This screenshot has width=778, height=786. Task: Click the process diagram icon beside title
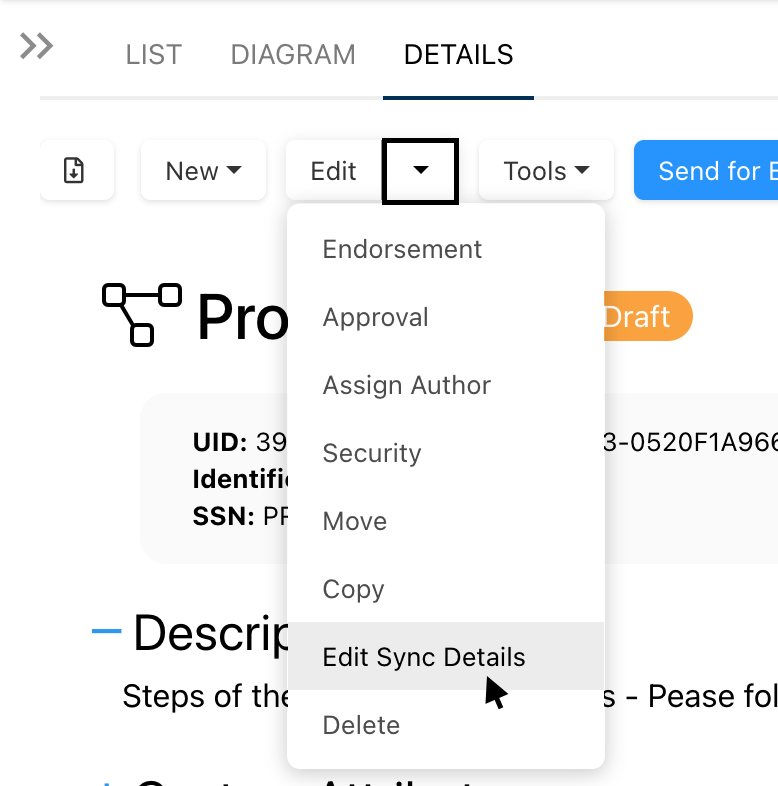[142, 313]
